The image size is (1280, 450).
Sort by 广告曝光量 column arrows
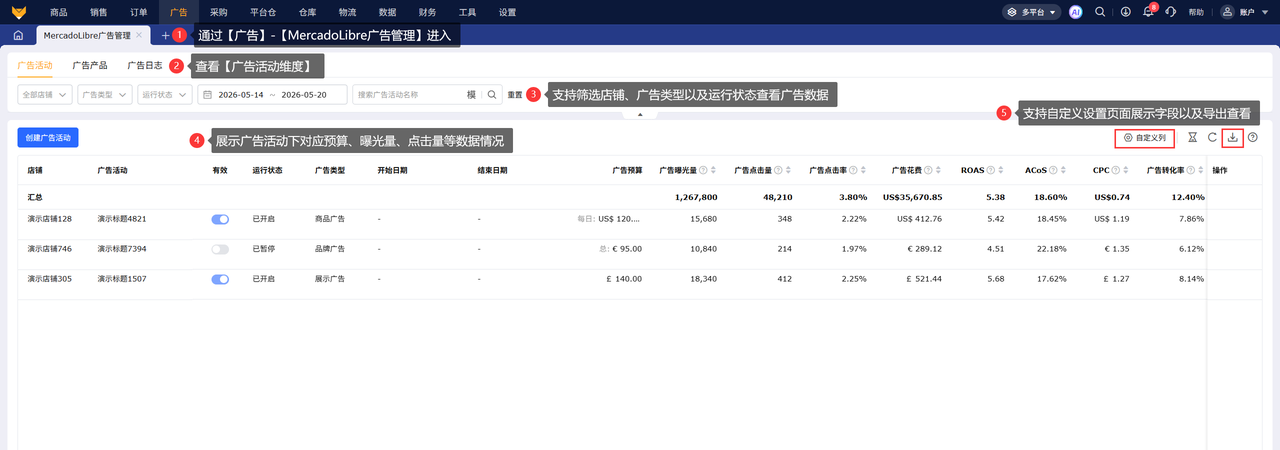point(714,170)
